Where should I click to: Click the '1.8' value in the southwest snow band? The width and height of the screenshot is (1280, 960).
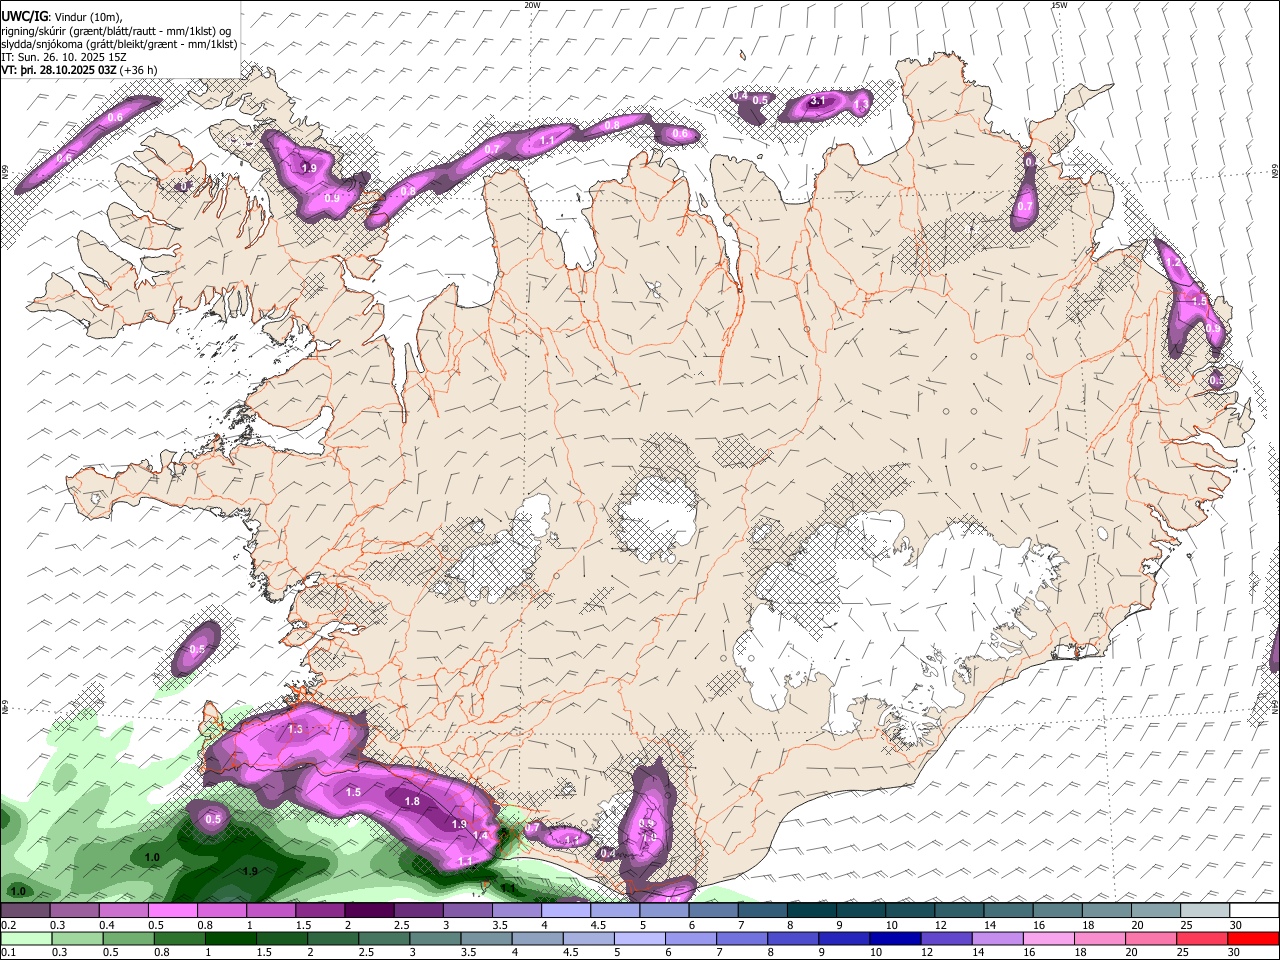[x=412, y=802]
